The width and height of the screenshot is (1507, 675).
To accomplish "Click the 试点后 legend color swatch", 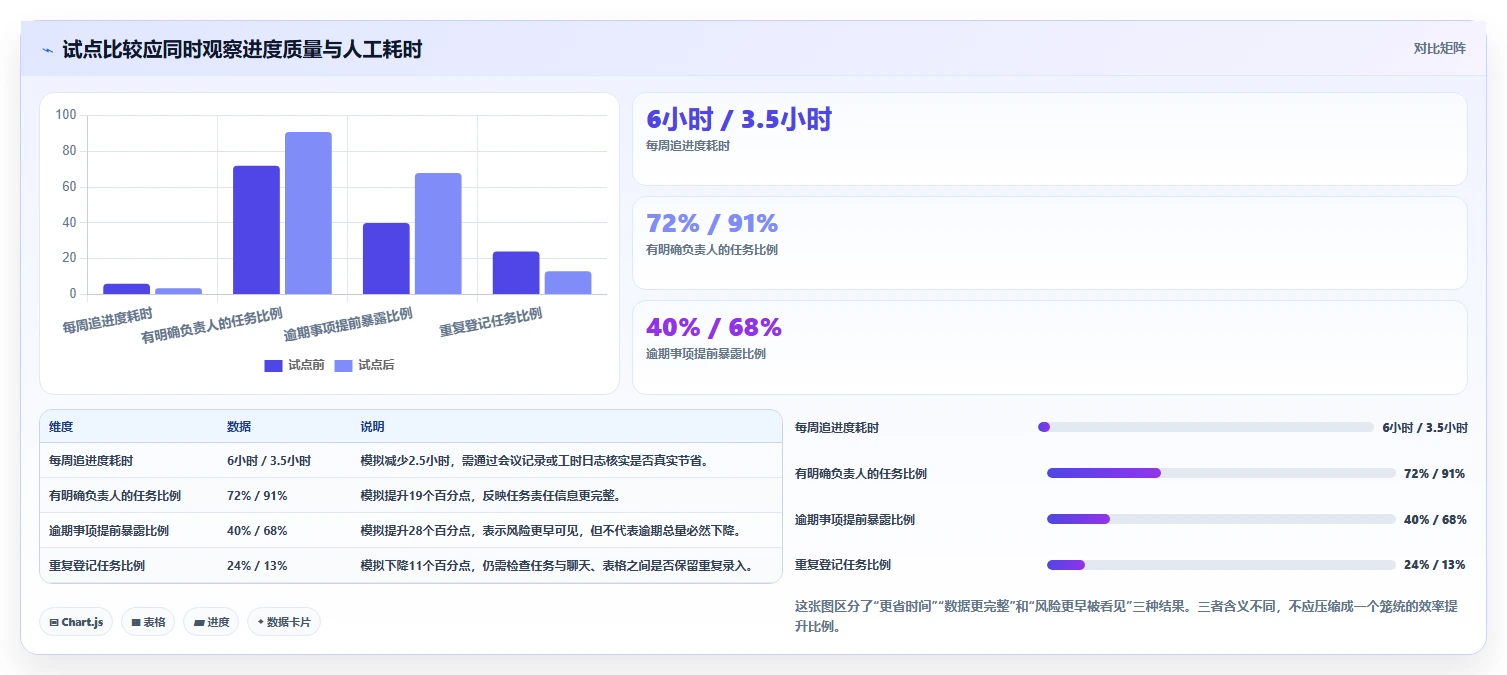I will point(344,366).
